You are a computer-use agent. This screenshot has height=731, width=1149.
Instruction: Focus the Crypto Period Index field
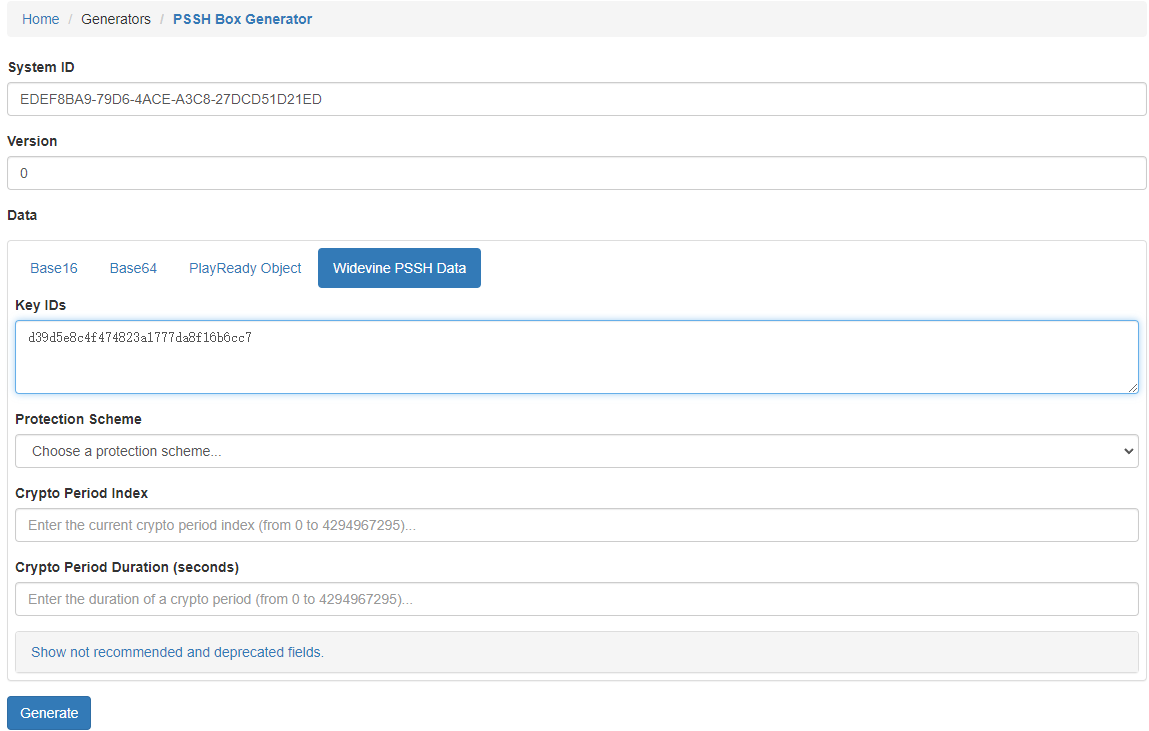576,525
